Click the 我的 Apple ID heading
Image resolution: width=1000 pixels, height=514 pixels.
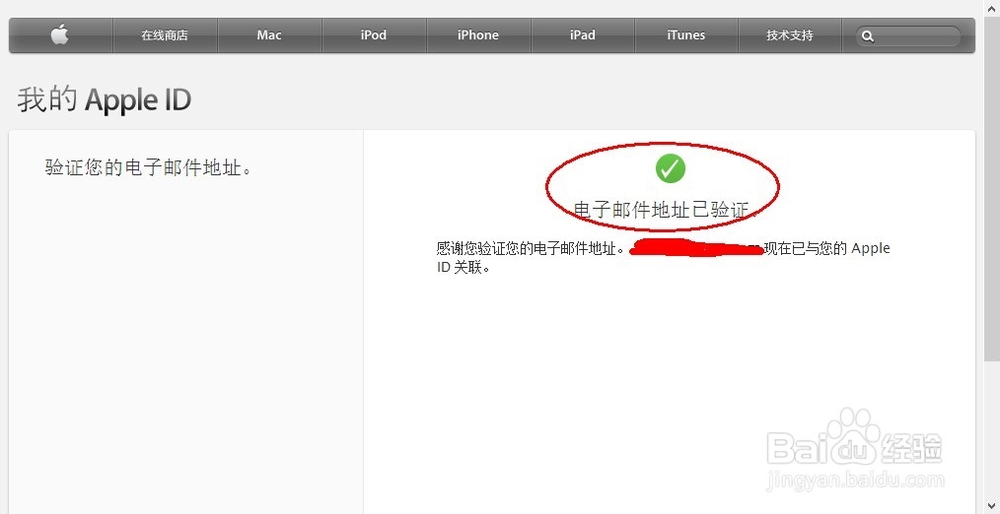[x=104, y=100]
